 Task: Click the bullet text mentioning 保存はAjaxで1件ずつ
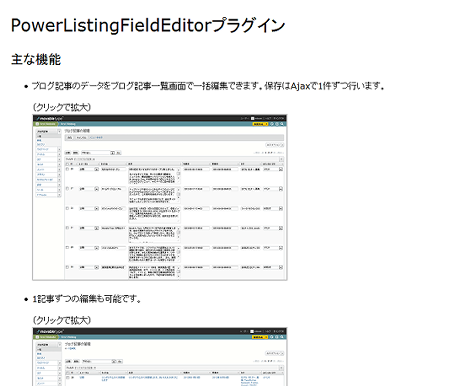point(208,86)
